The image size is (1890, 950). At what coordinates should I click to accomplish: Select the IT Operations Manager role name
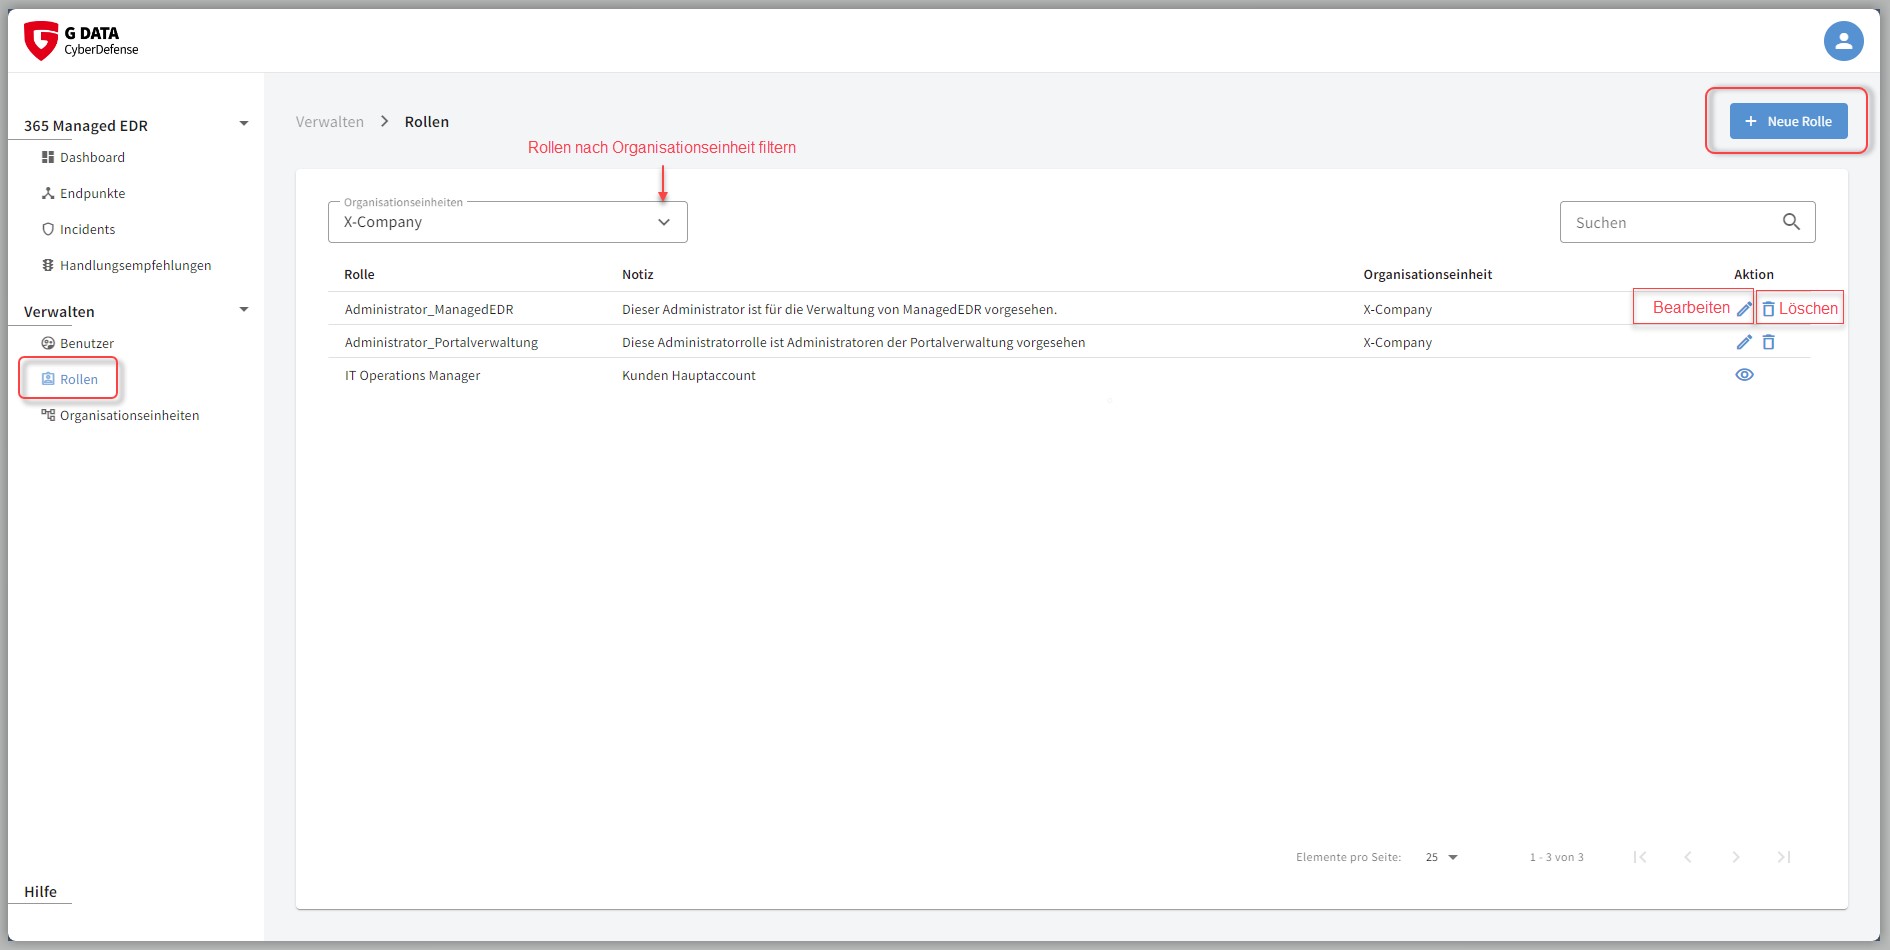tap(412, 376)
